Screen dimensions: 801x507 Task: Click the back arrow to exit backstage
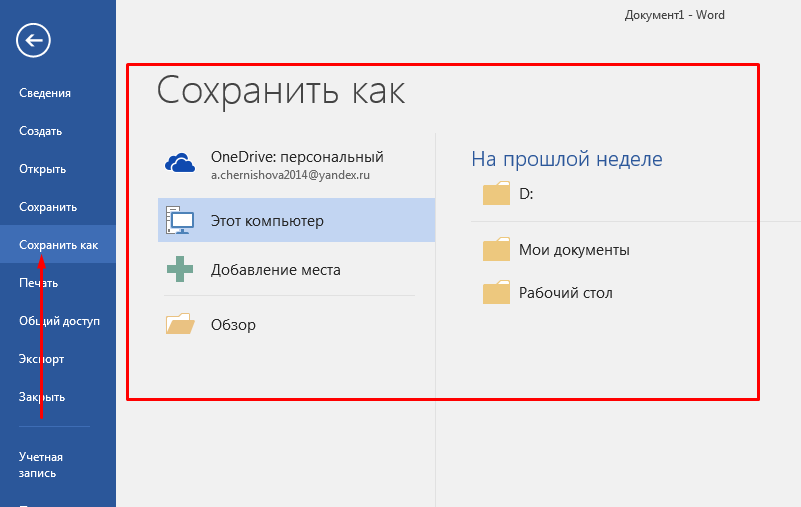[x=34, y=41]
